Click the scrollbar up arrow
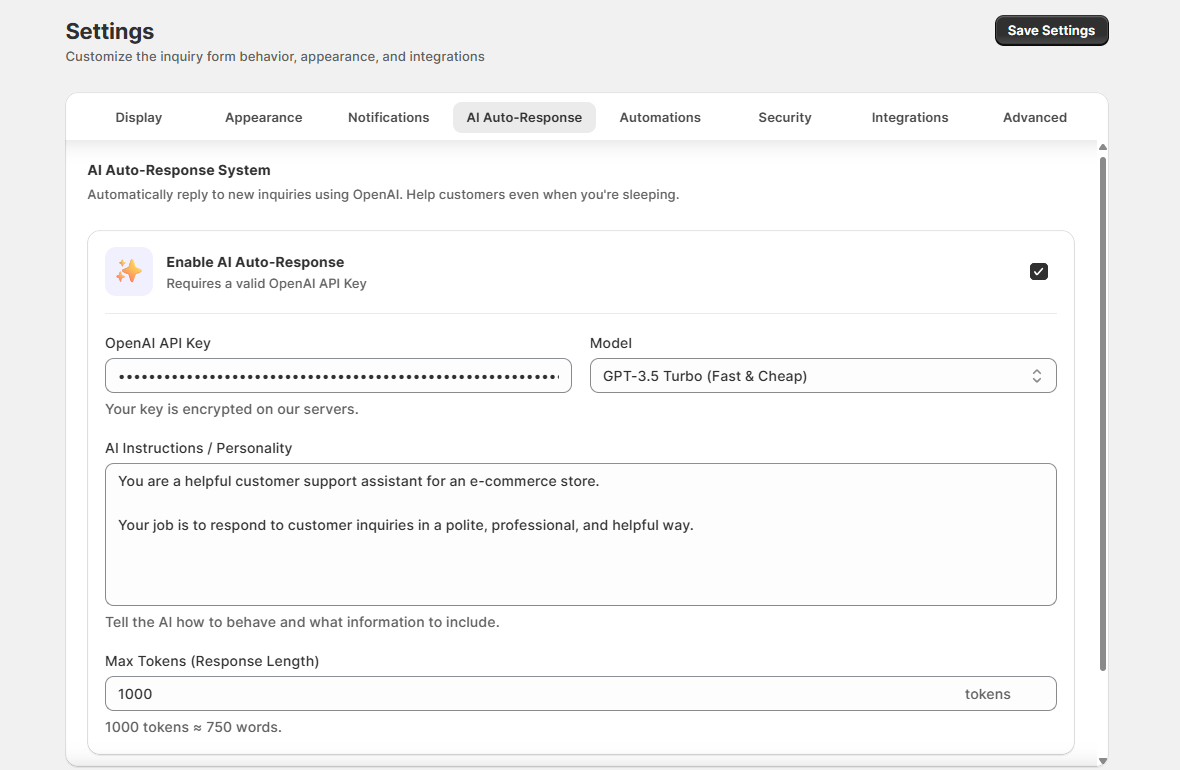Viewport: 1180px width, 770px height. click(1103, 148)
